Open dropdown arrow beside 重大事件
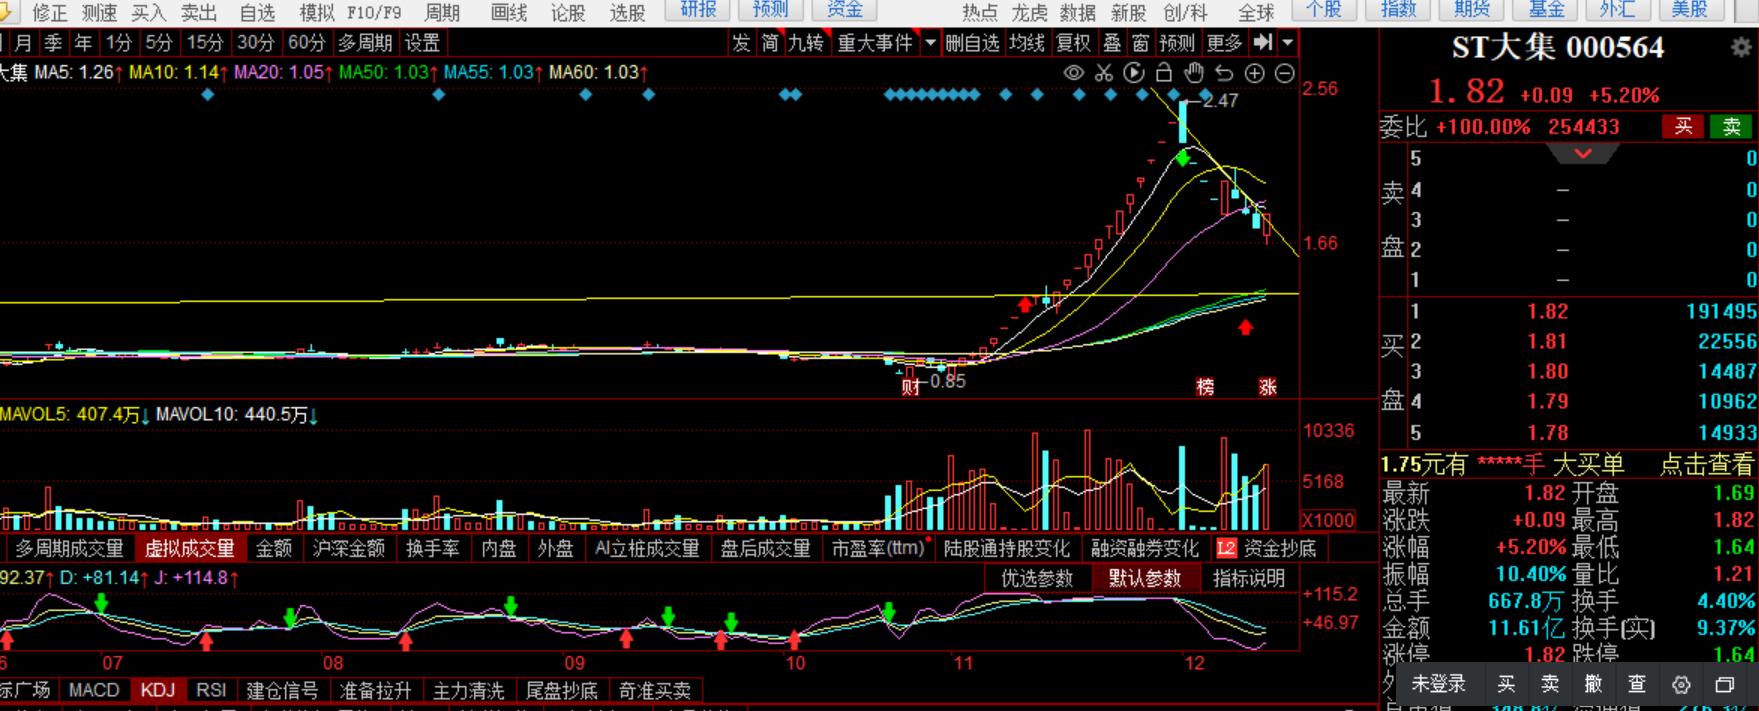The image size is (1759, 711). pyautogui.click(x=931, y=43)
